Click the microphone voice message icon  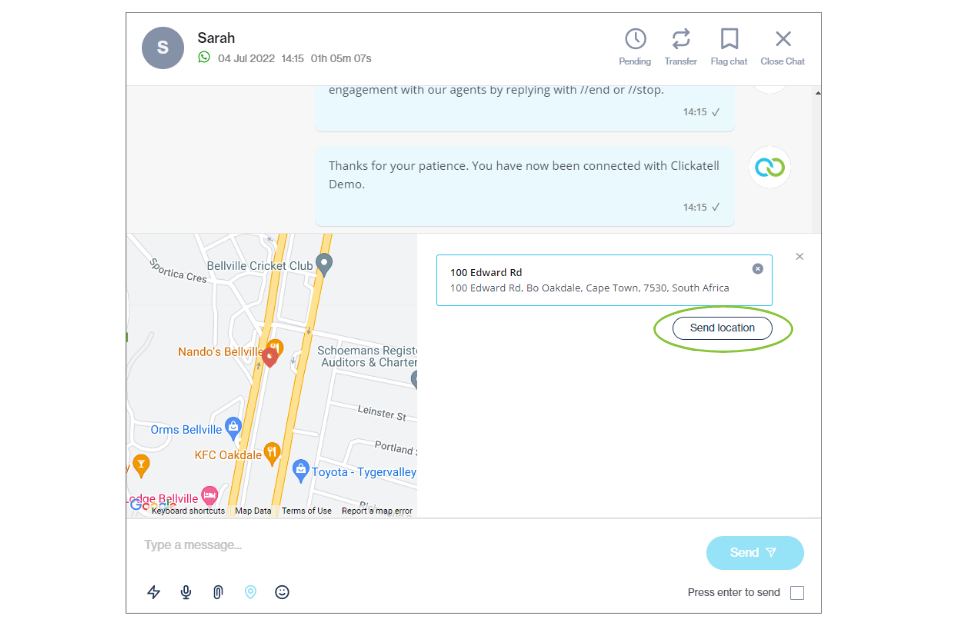tap(186, 592)
